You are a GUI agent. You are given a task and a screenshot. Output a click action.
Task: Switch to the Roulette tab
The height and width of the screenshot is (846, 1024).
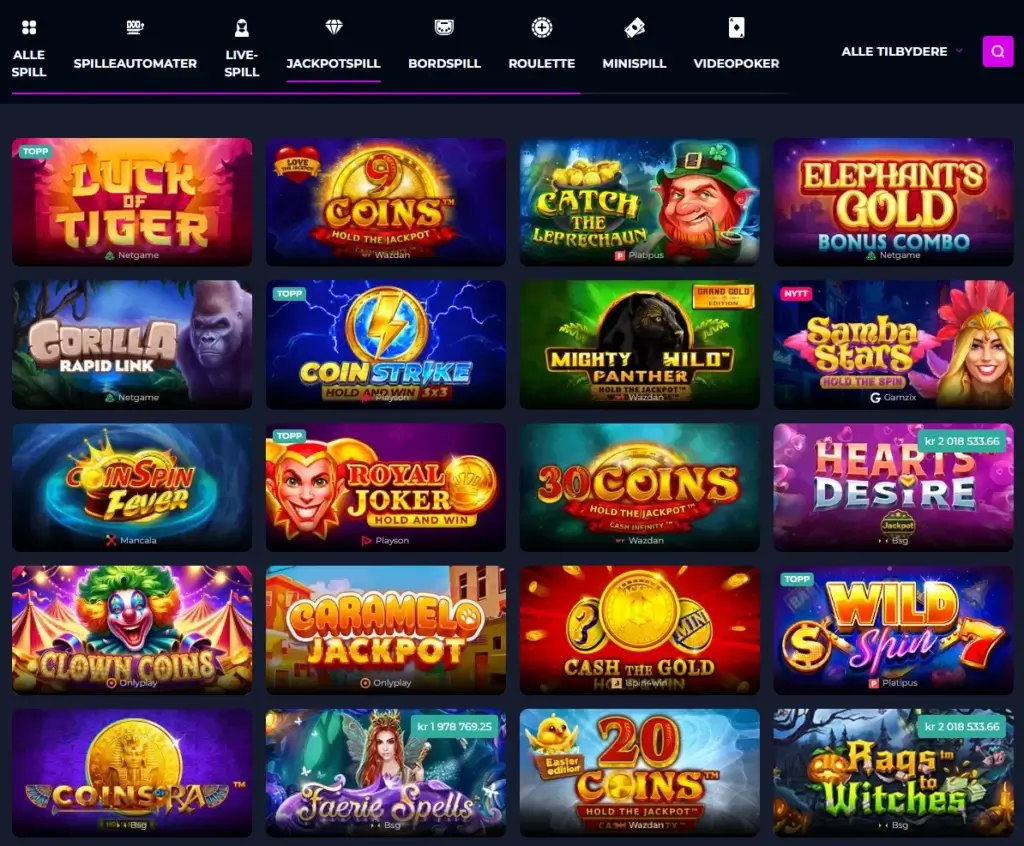coord(541,63)
